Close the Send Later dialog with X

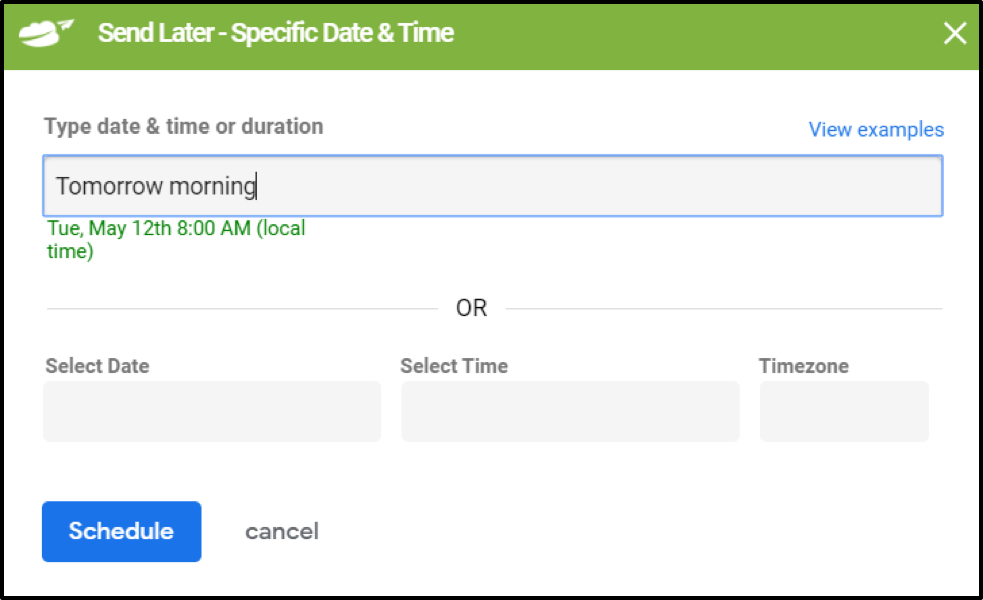pos(955,33)
